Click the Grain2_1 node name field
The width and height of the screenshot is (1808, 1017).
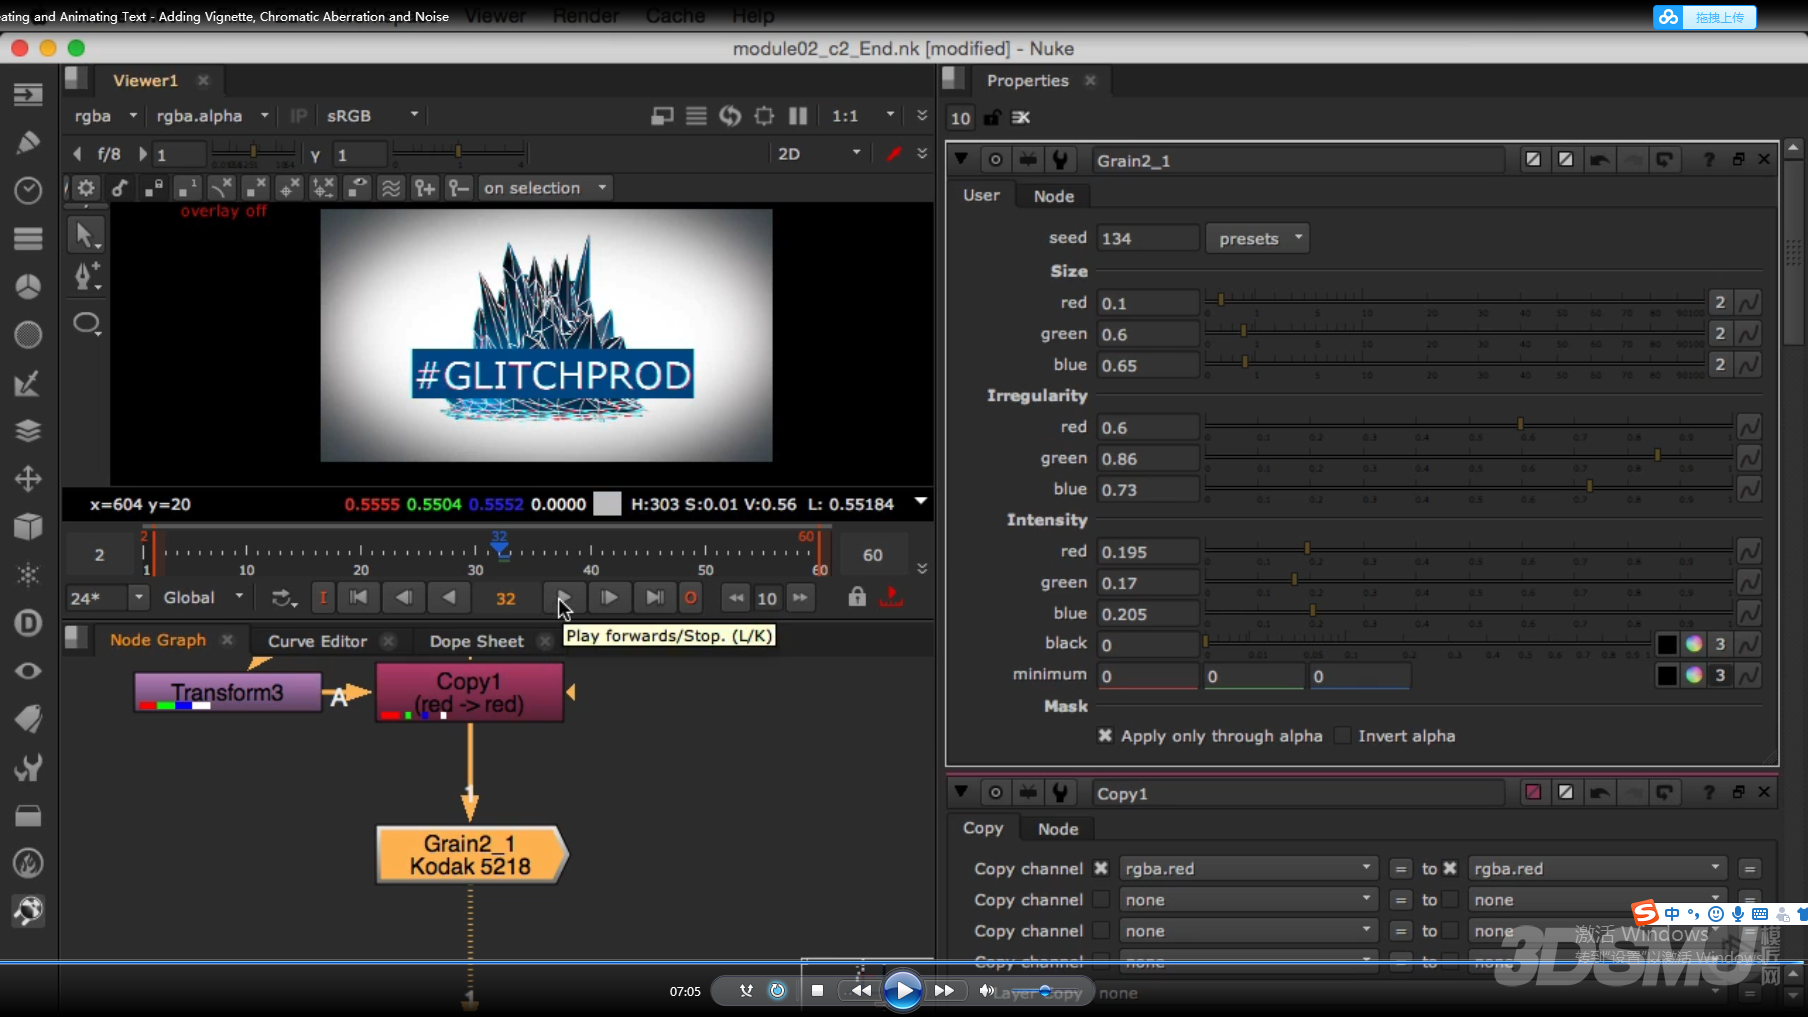pyautogui.click(x=1299, y=160)
